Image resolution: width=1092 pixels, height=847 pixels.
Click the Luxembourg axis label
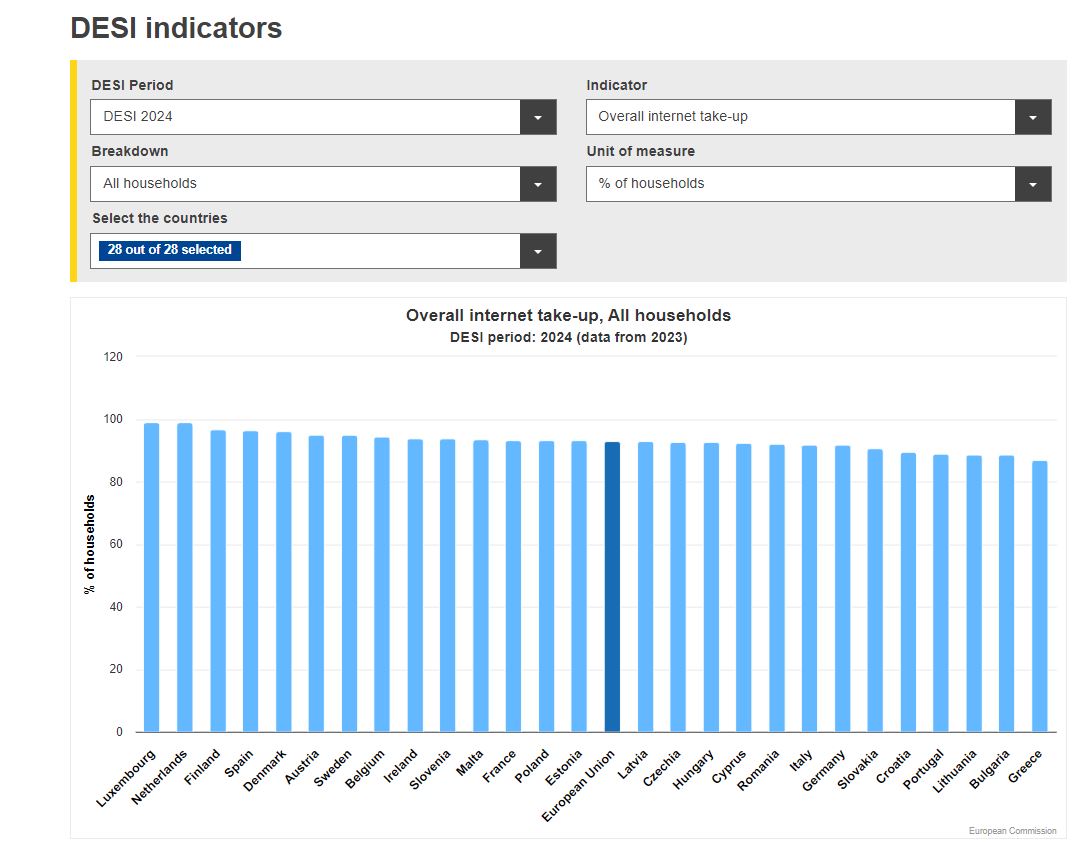125,779
